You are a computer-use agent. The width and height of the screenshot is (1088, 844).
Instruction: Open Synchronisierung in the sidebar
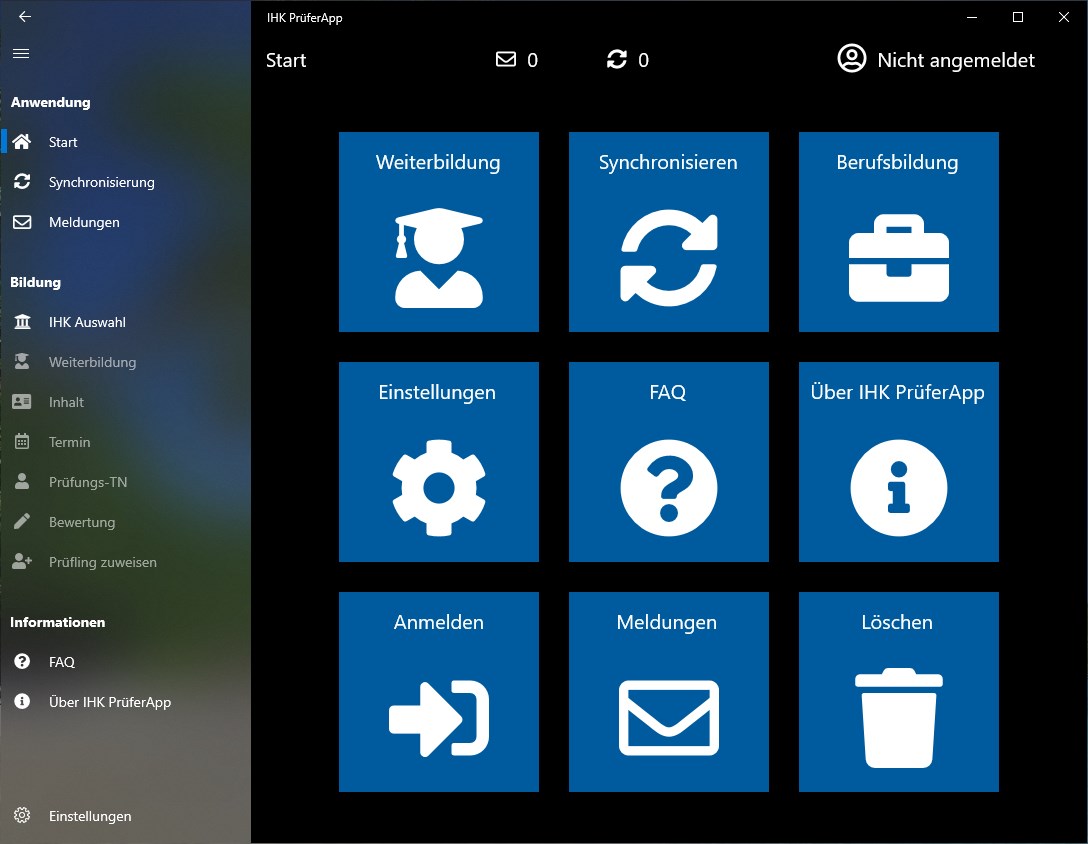click(101, 183)
